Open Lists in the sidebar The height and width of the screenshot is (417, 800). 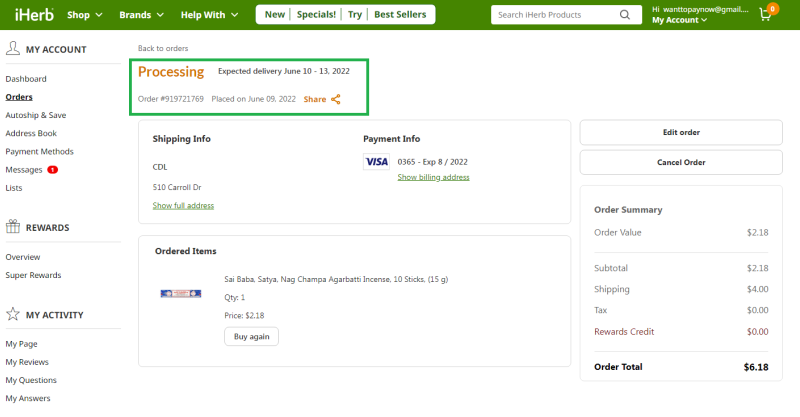tap(14, 188)
